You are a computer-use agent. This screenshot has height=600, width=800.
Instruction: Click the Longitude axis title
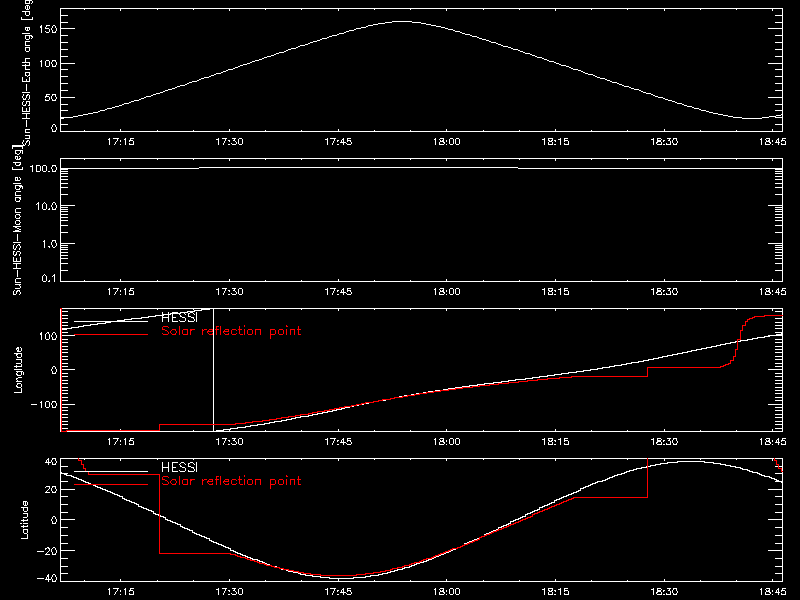pyautogui.click(x=18, y=370)
